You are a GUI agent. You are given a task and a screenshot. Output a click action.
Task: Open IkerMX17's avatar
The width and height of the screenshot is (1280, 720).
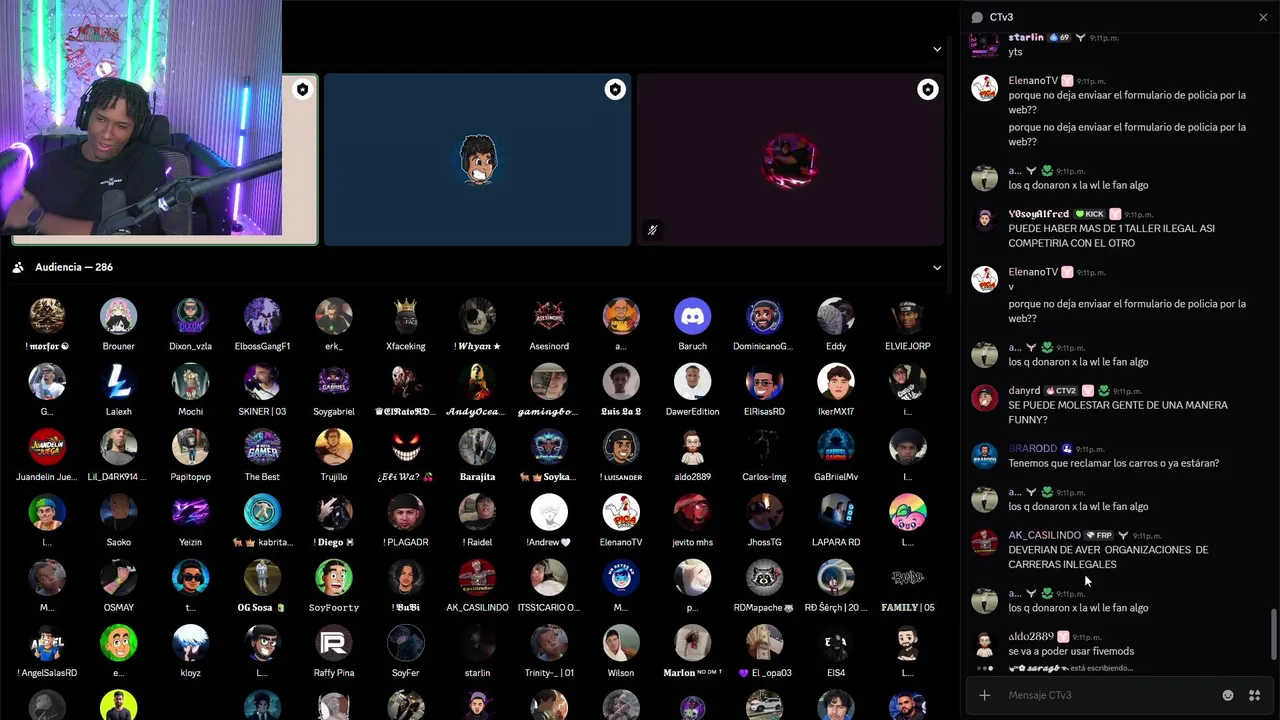point(836,381)
